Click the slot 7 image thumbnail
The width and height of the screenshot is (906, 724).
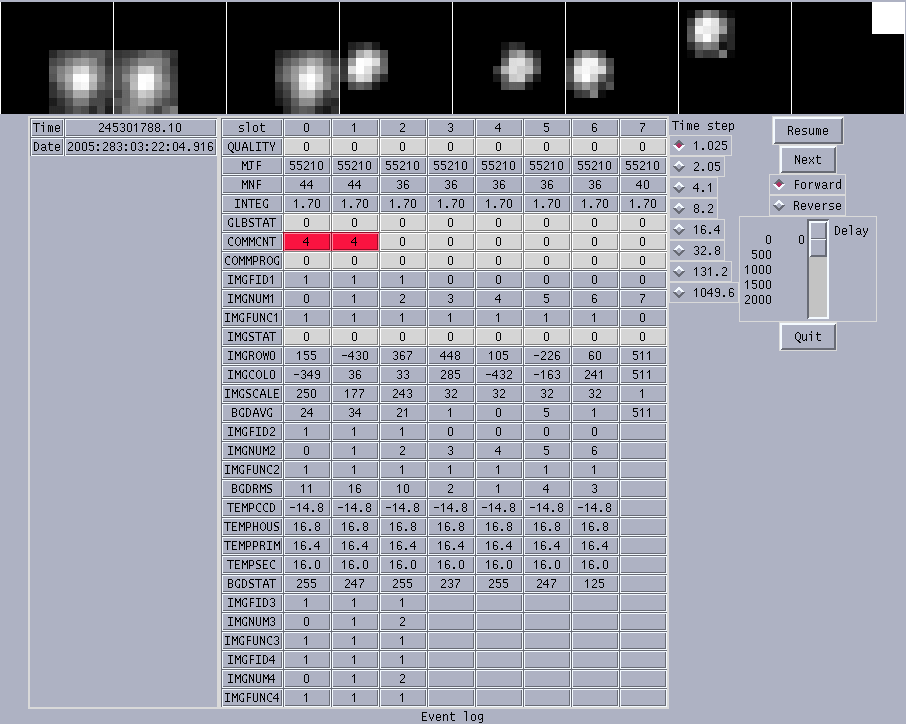848,58
